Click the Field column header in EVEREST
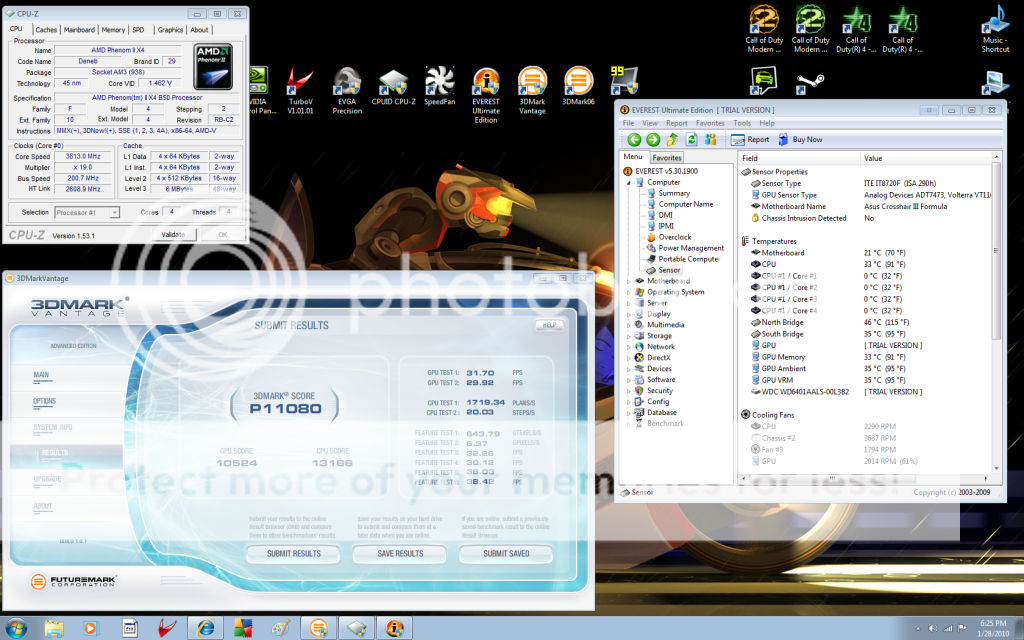The image size is (1024, 640). [799, 158]
